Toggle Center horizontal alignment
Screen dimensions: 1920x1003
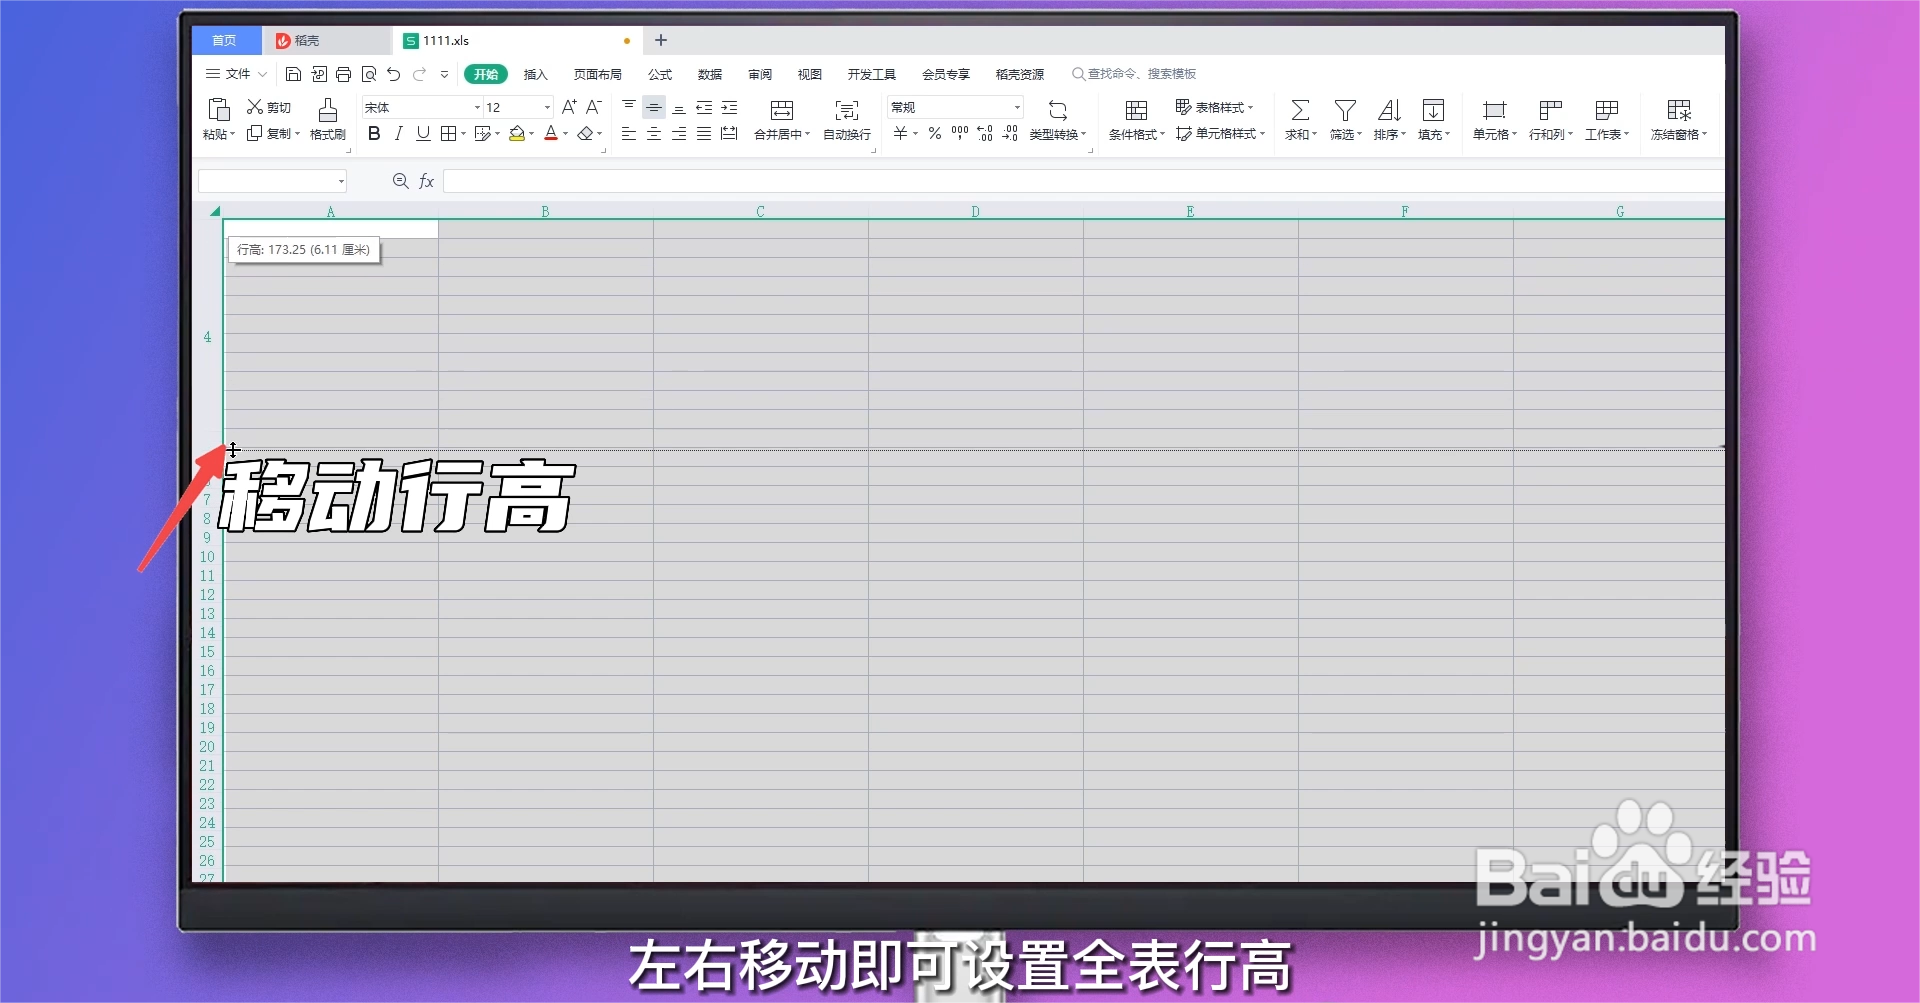pyautogui.click(x=654, y=133)
